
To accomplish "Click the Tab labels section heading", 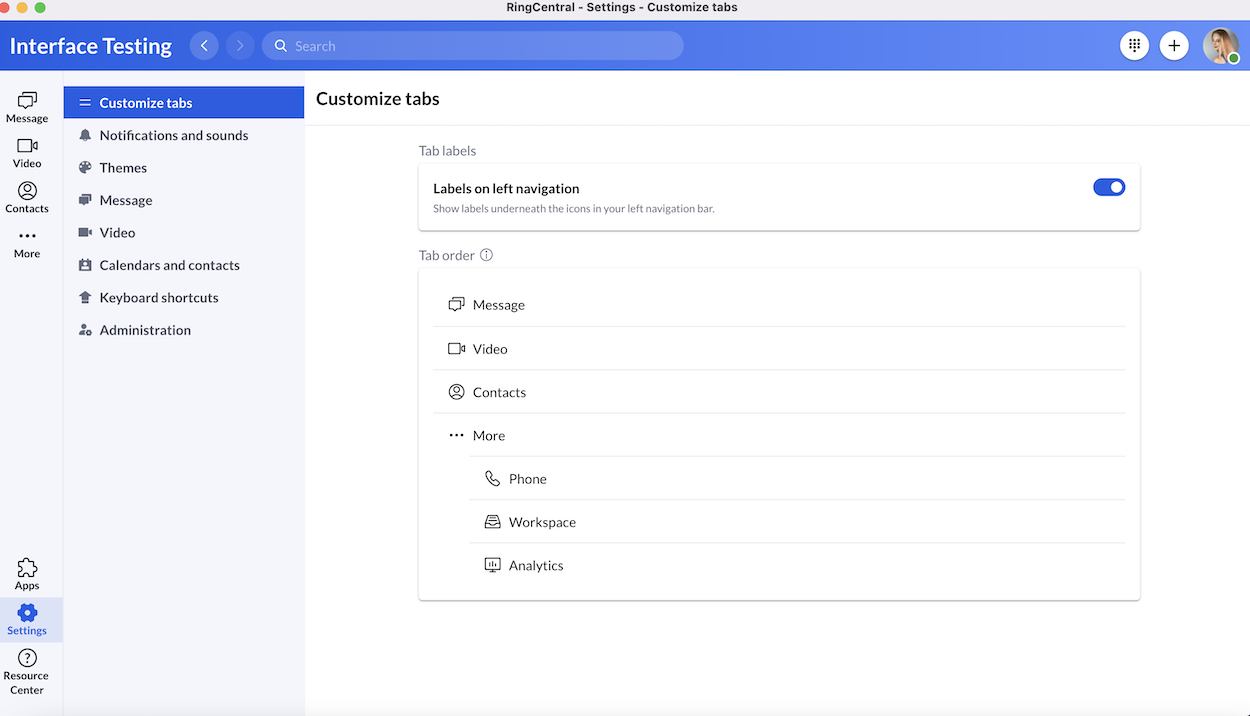I will (x=447, y=151).
